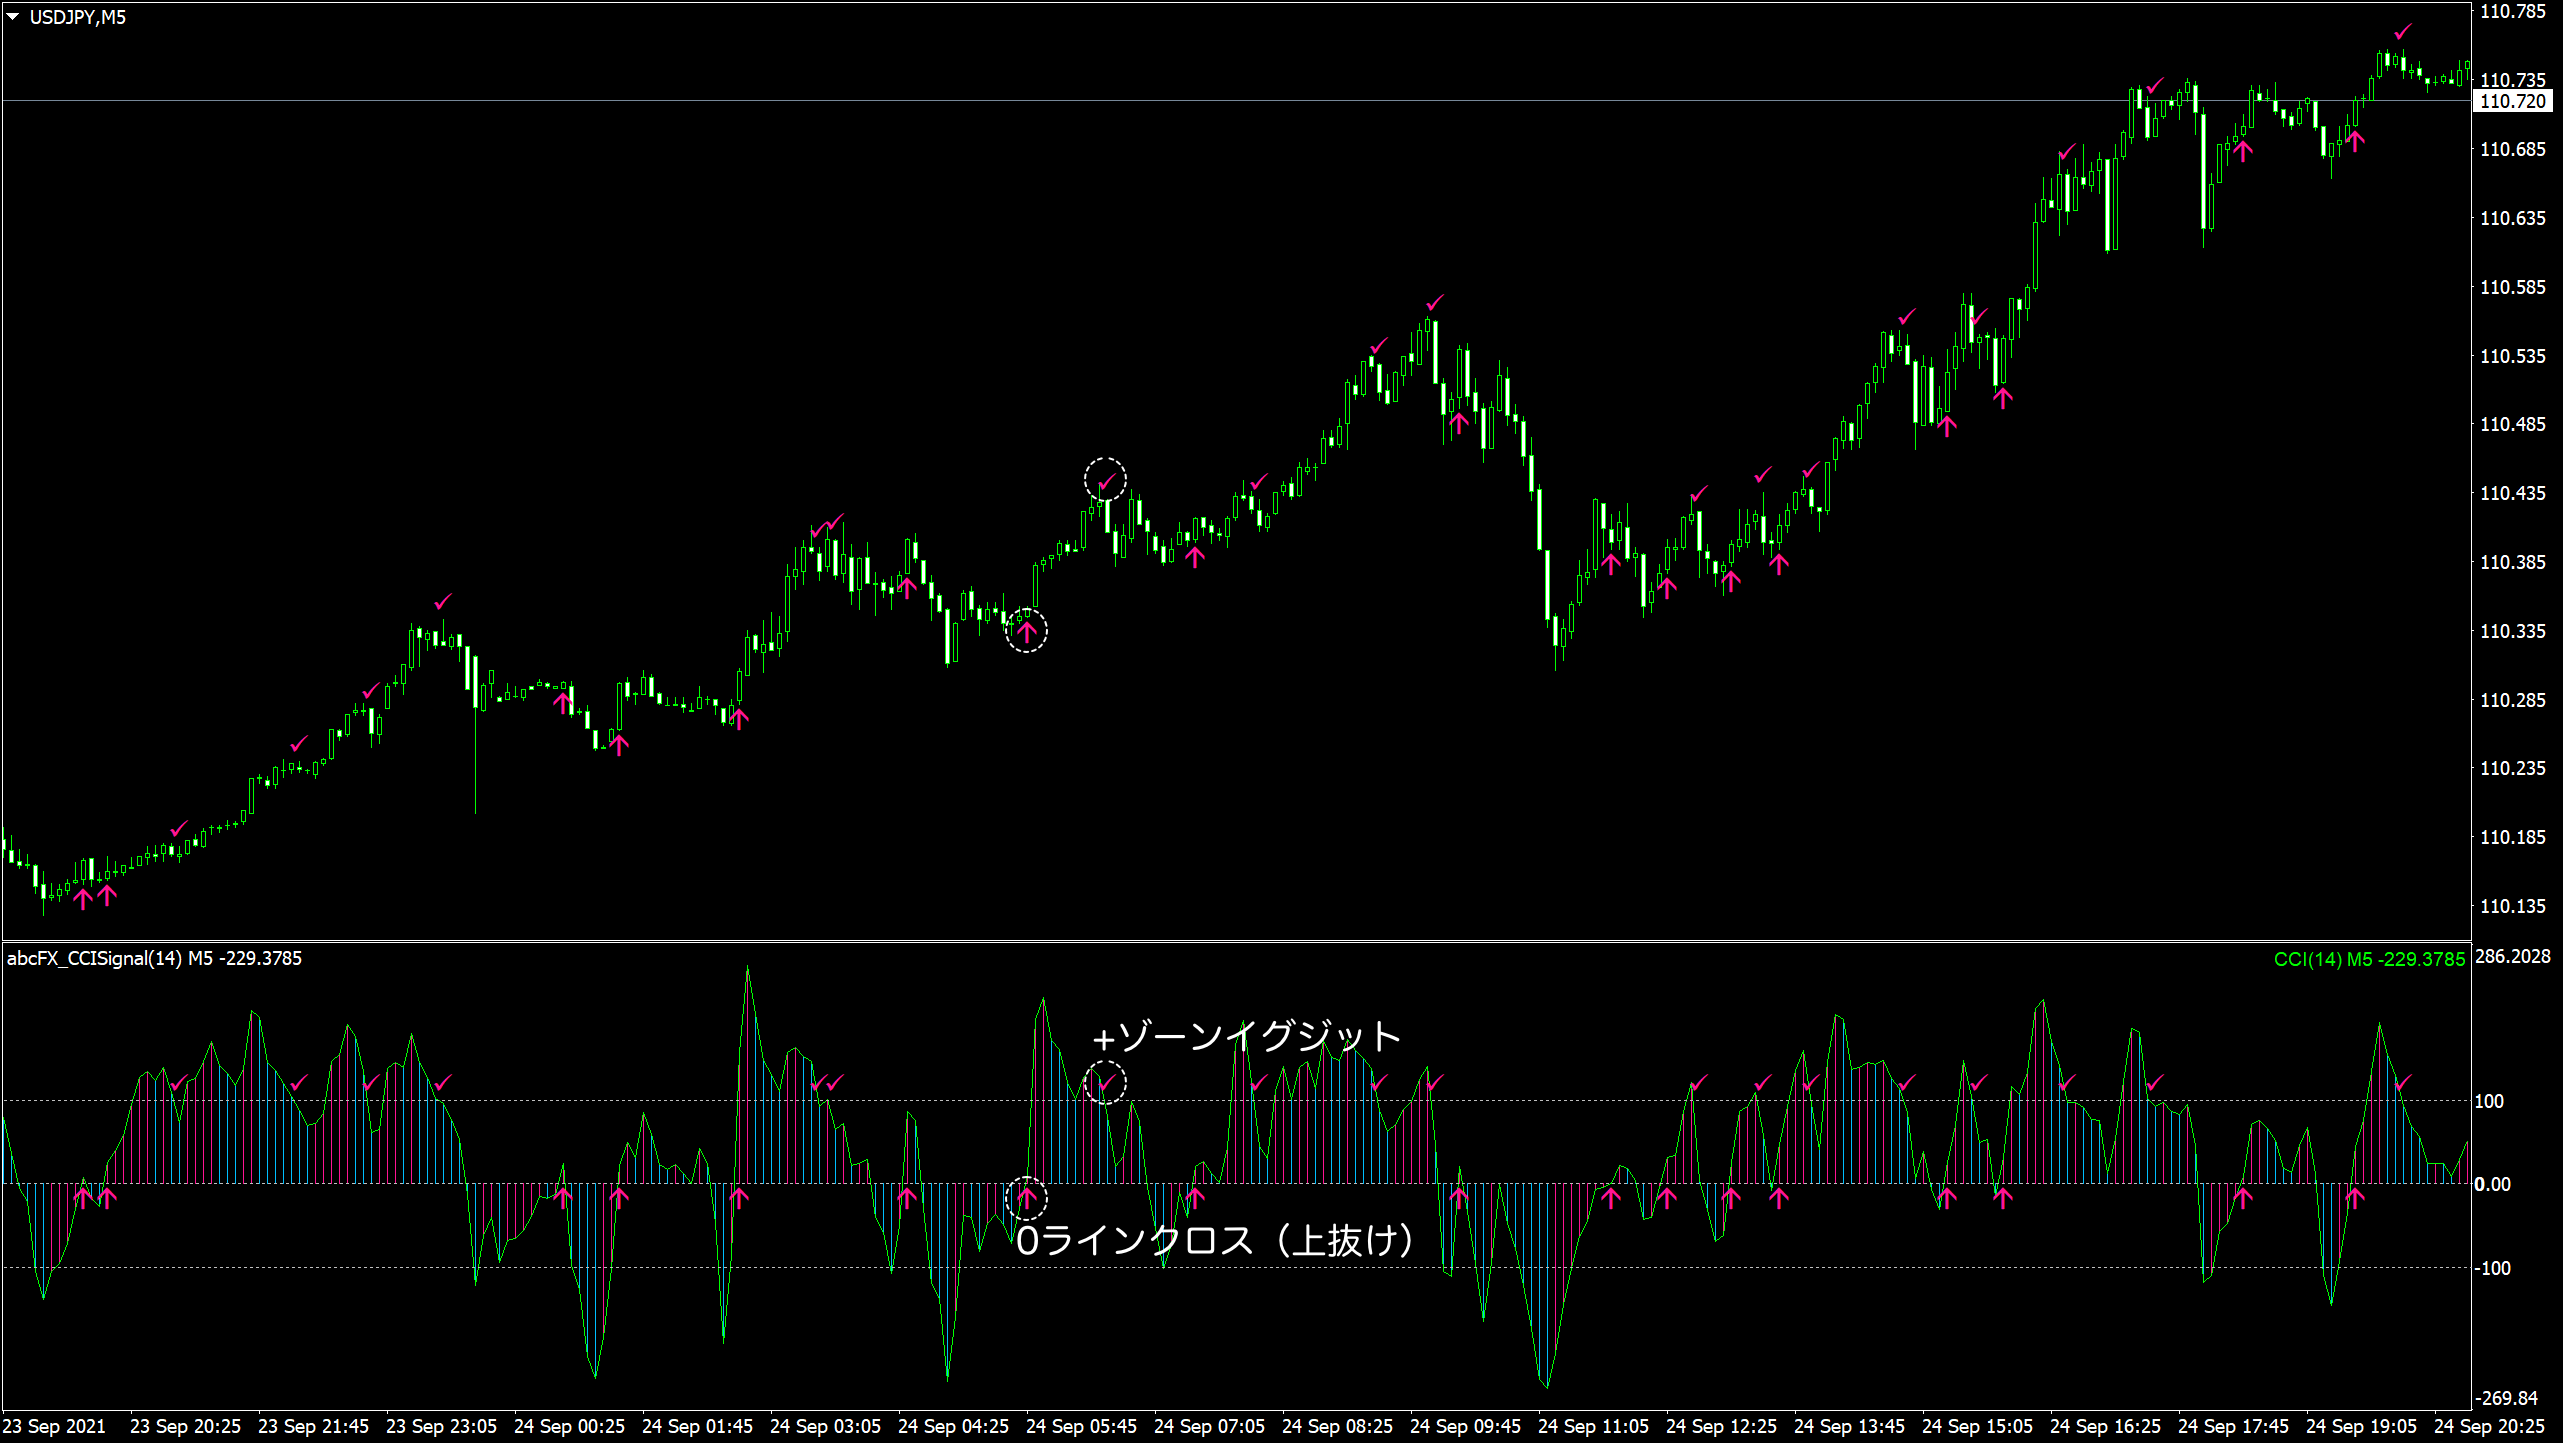Image resolution: width=2563 pixels, height=1443 pixels.
Task: Click circled check mark in CCI indicator window
Action: point(1106,1083)
